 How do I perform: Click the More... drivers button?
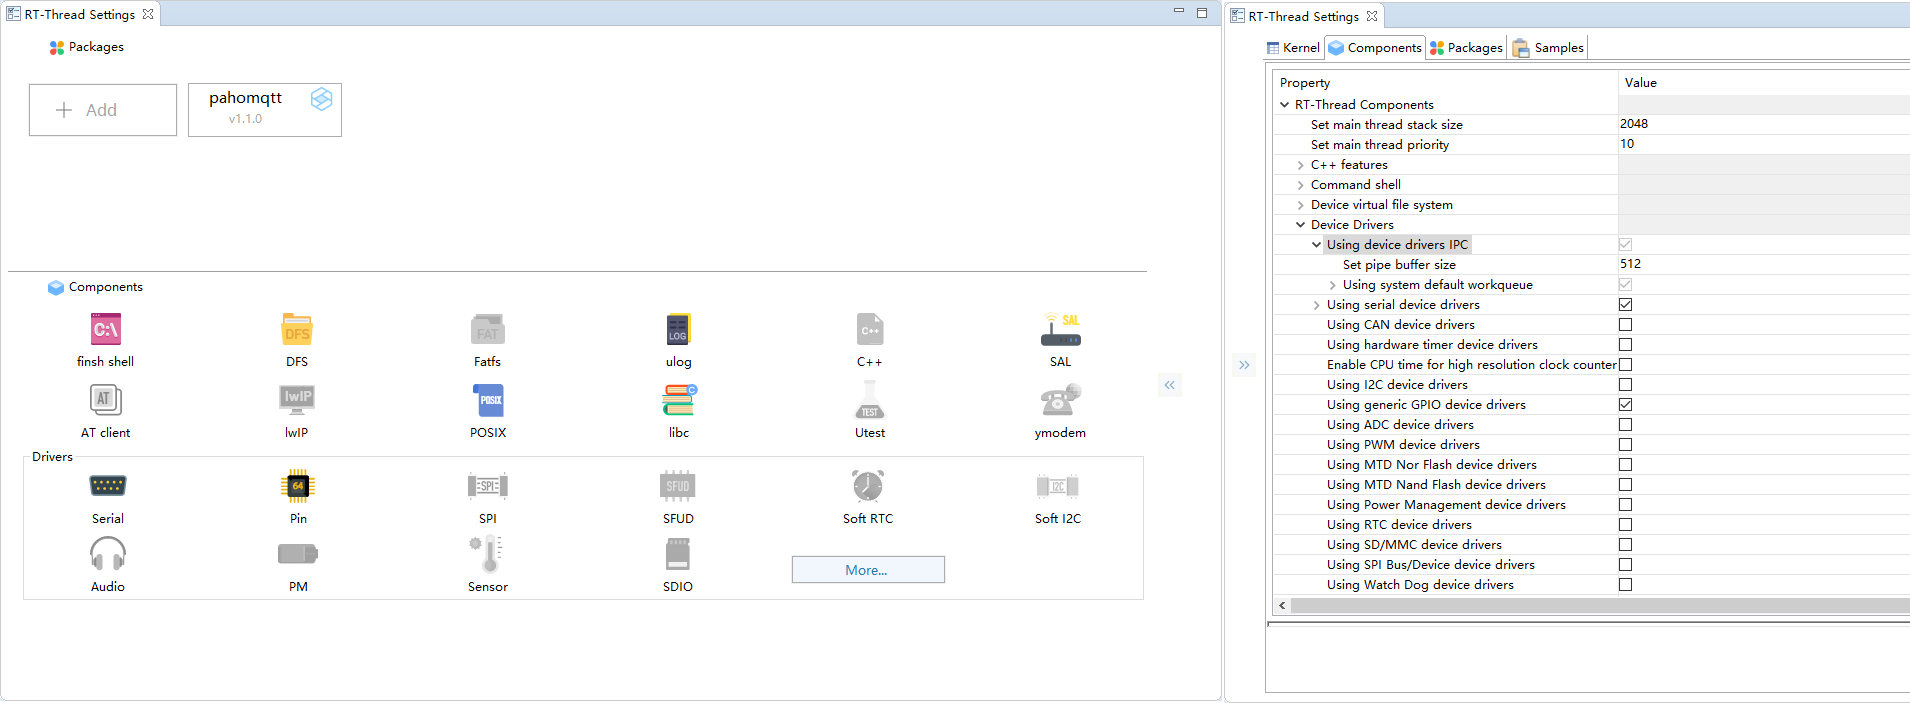click(868, 570)
